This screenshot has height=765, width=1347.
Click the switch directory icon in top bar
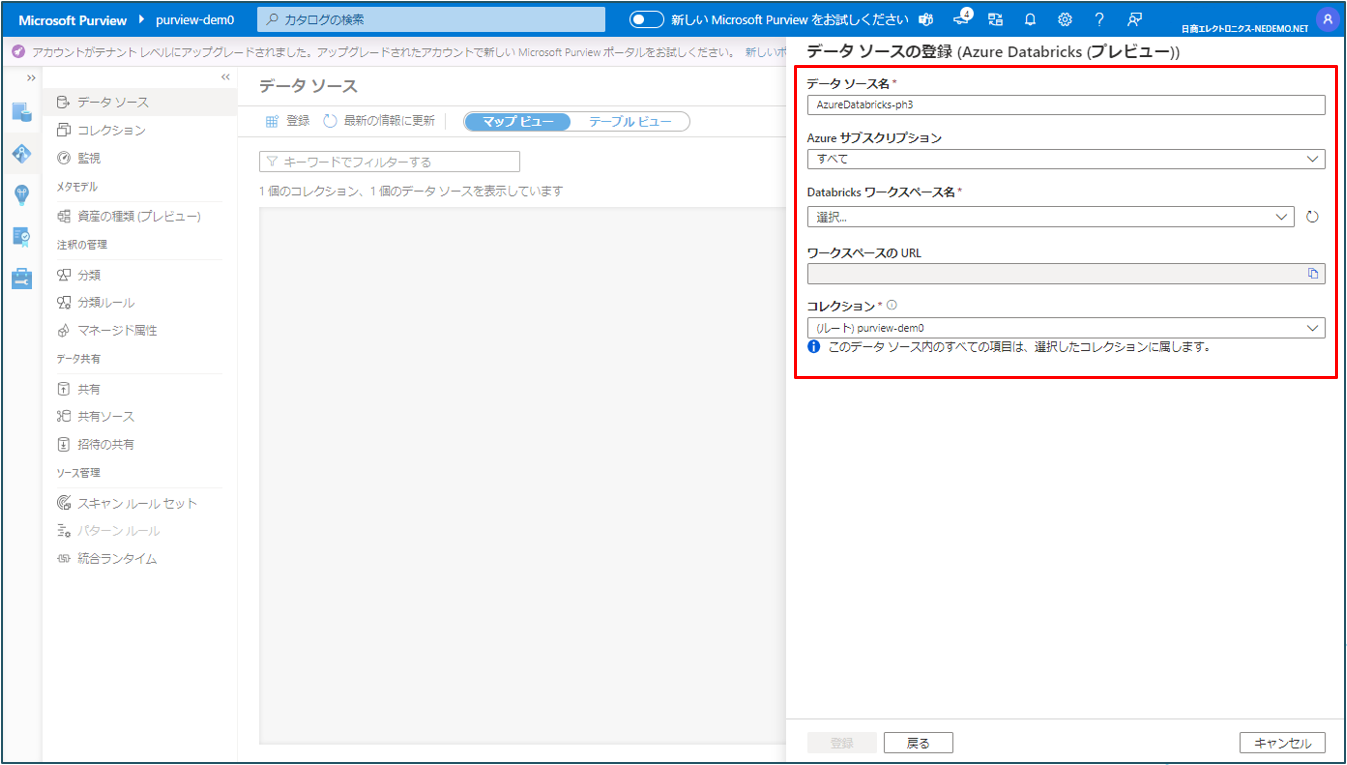(995, 19)
